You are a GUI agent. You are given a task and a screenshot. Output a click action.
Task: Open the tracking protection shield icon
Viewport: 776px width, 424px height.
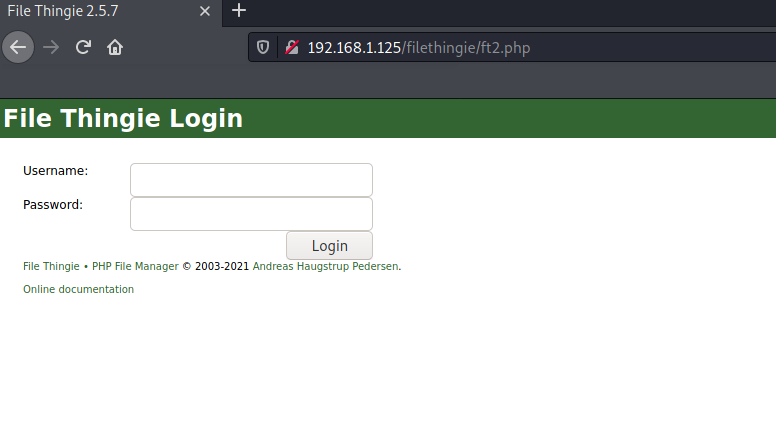tap(264, 47)
